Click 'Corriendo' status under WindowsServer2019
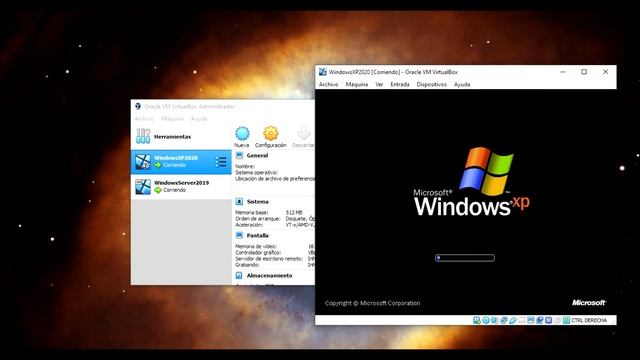Viewport: 640px width, 360px height. coord(174,190)
